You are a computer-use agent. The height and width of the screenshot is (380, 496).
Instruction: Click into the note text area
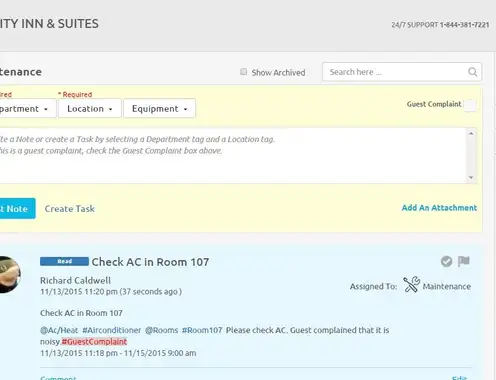tap(233, 155)
